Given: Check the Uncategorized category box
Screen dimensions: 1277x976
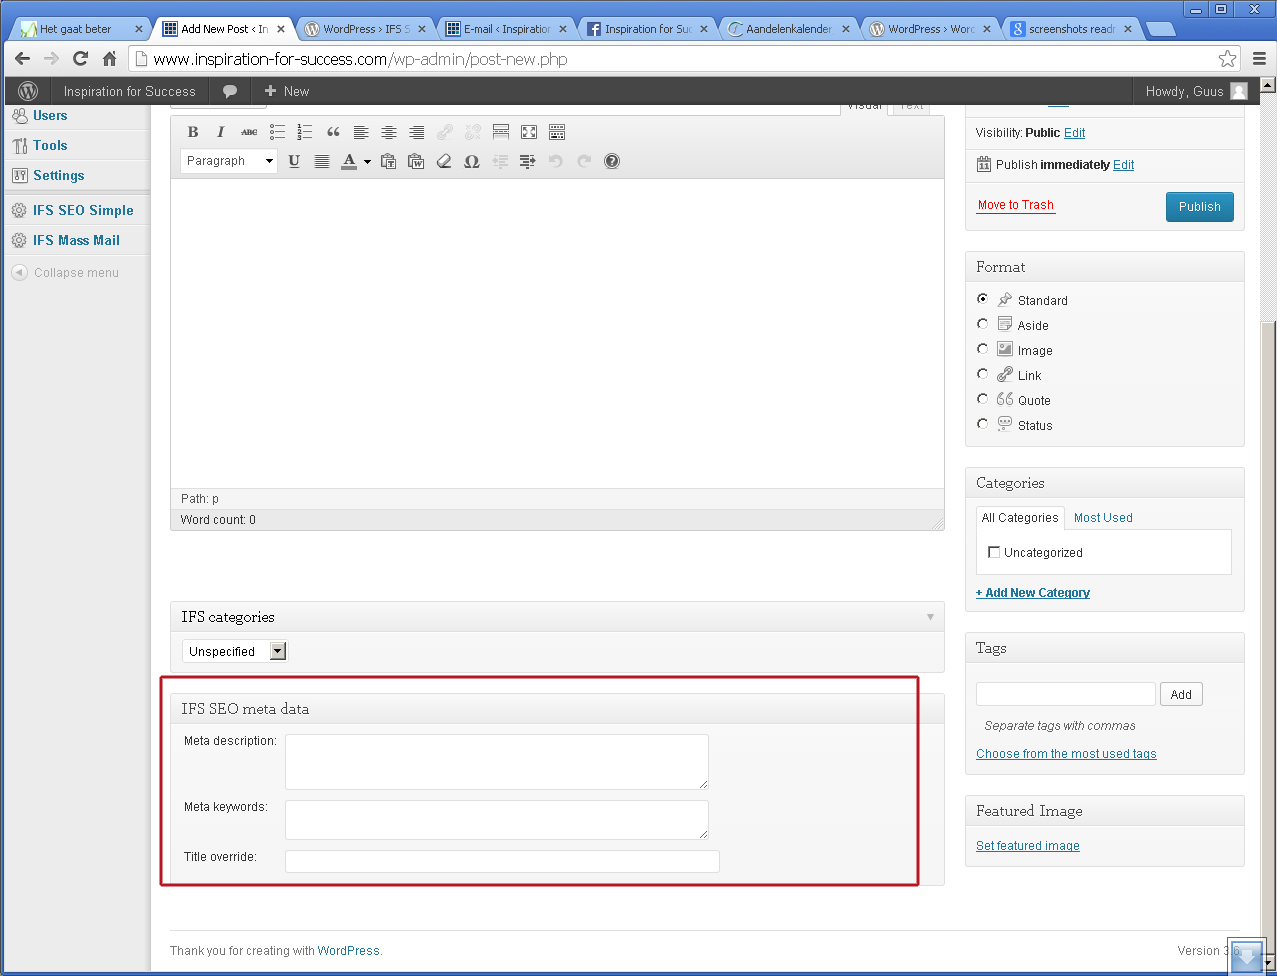Looking at the screenshot, I should pos(994,552).
